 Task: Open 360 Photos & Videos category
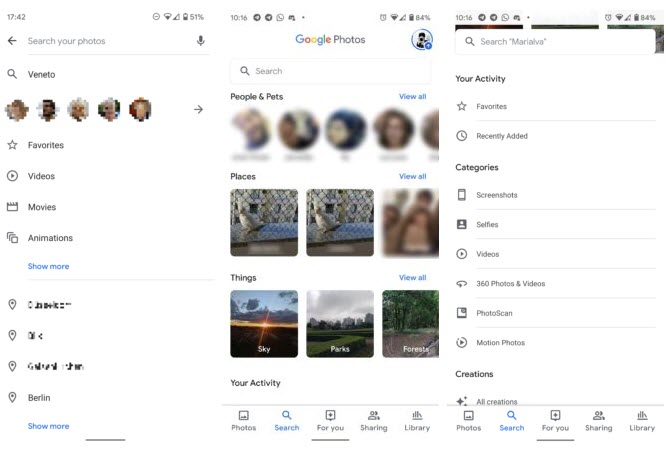[x=510, y=284]
